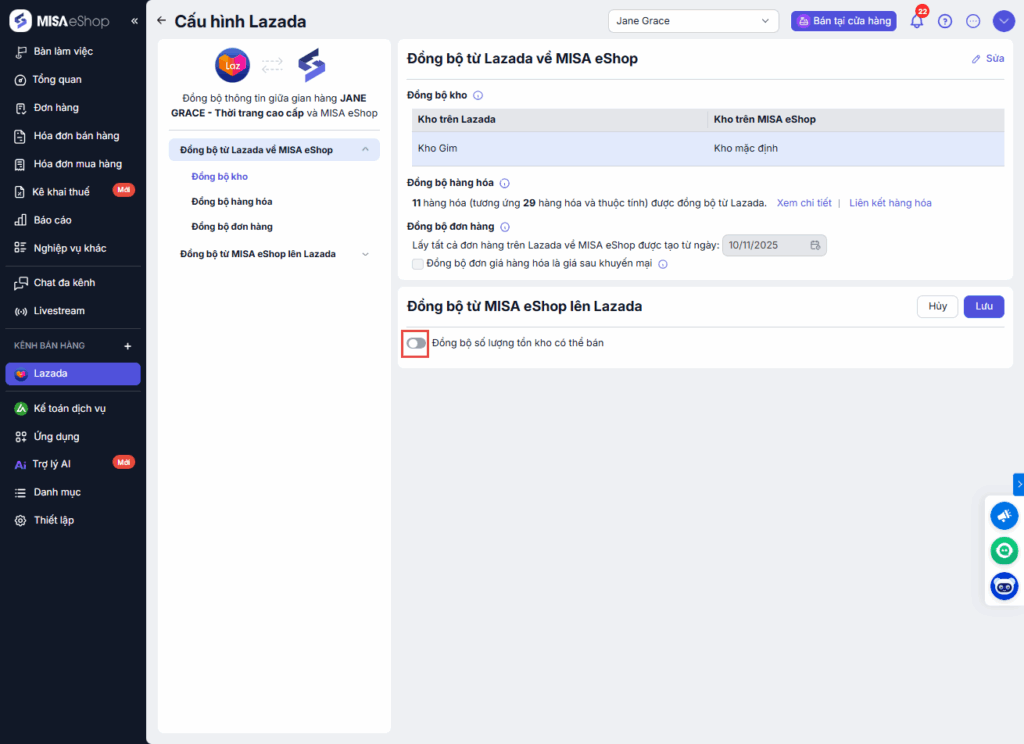Collapse the sidebar with double-chevron icon
Screen dimensions: 1024x744
pyautogui.click(x=135, y=21)
